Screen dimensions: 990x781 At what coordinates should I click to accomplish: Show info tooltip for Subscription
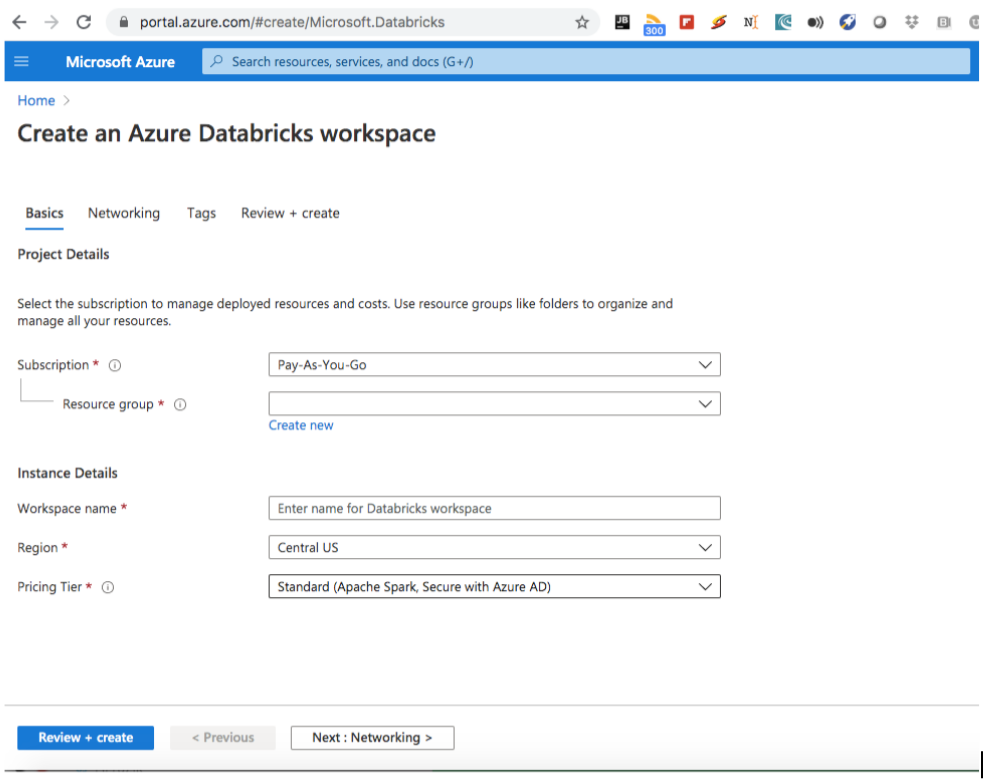tap(115, 365)
